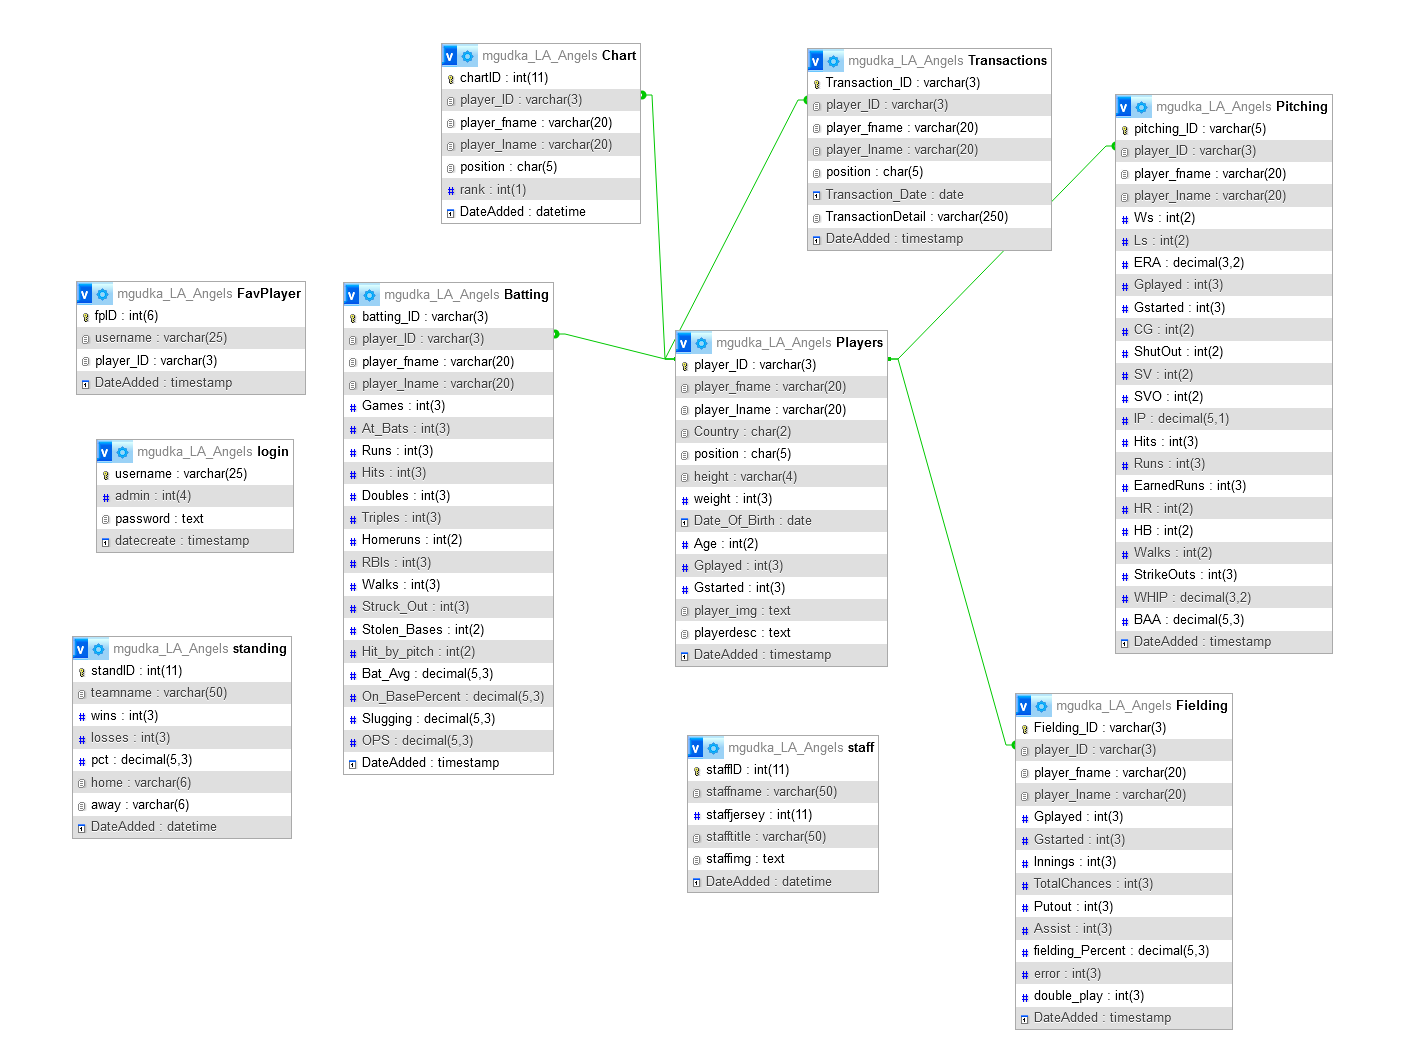Screen dimensions: 1401x1064
Task: Click numeric type icon beside staffjersey
Action: (x=696, y=816)
